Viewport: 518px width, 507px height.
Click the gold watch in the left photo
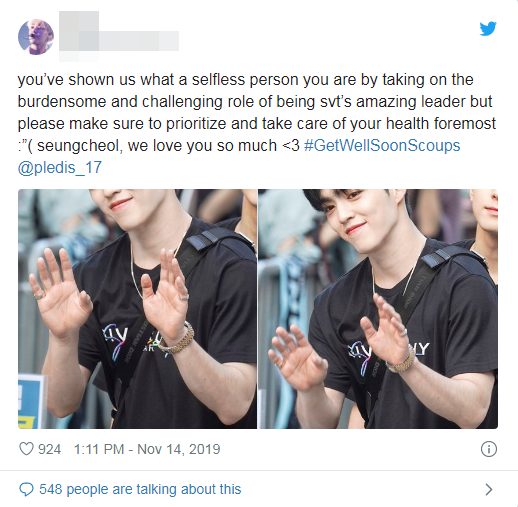[x=178, y=339]
